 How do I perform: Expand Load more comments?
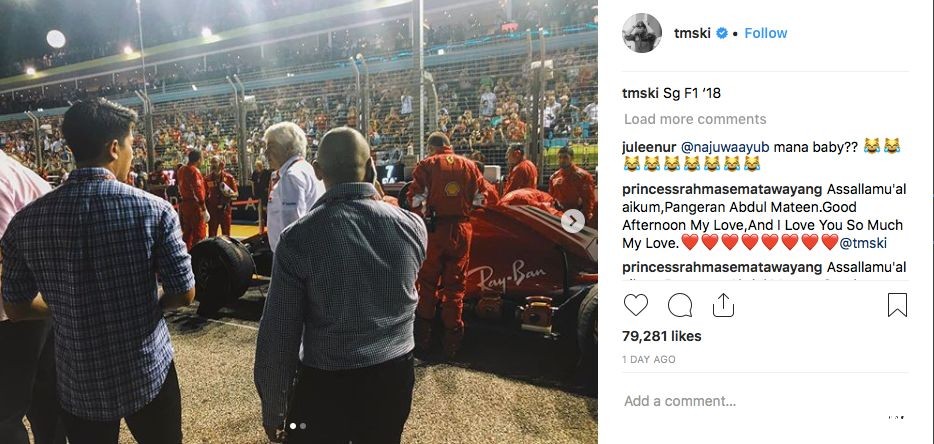[x=695, y=119]
